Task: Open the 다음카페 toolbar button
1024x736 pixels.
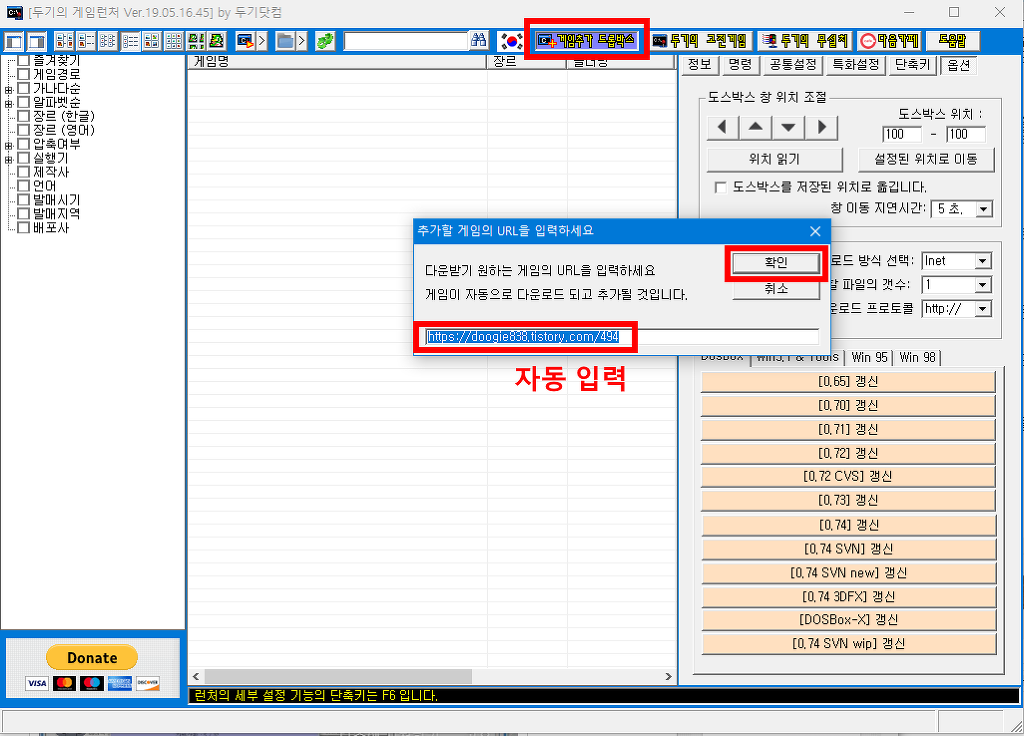Action: pos(889,41)
